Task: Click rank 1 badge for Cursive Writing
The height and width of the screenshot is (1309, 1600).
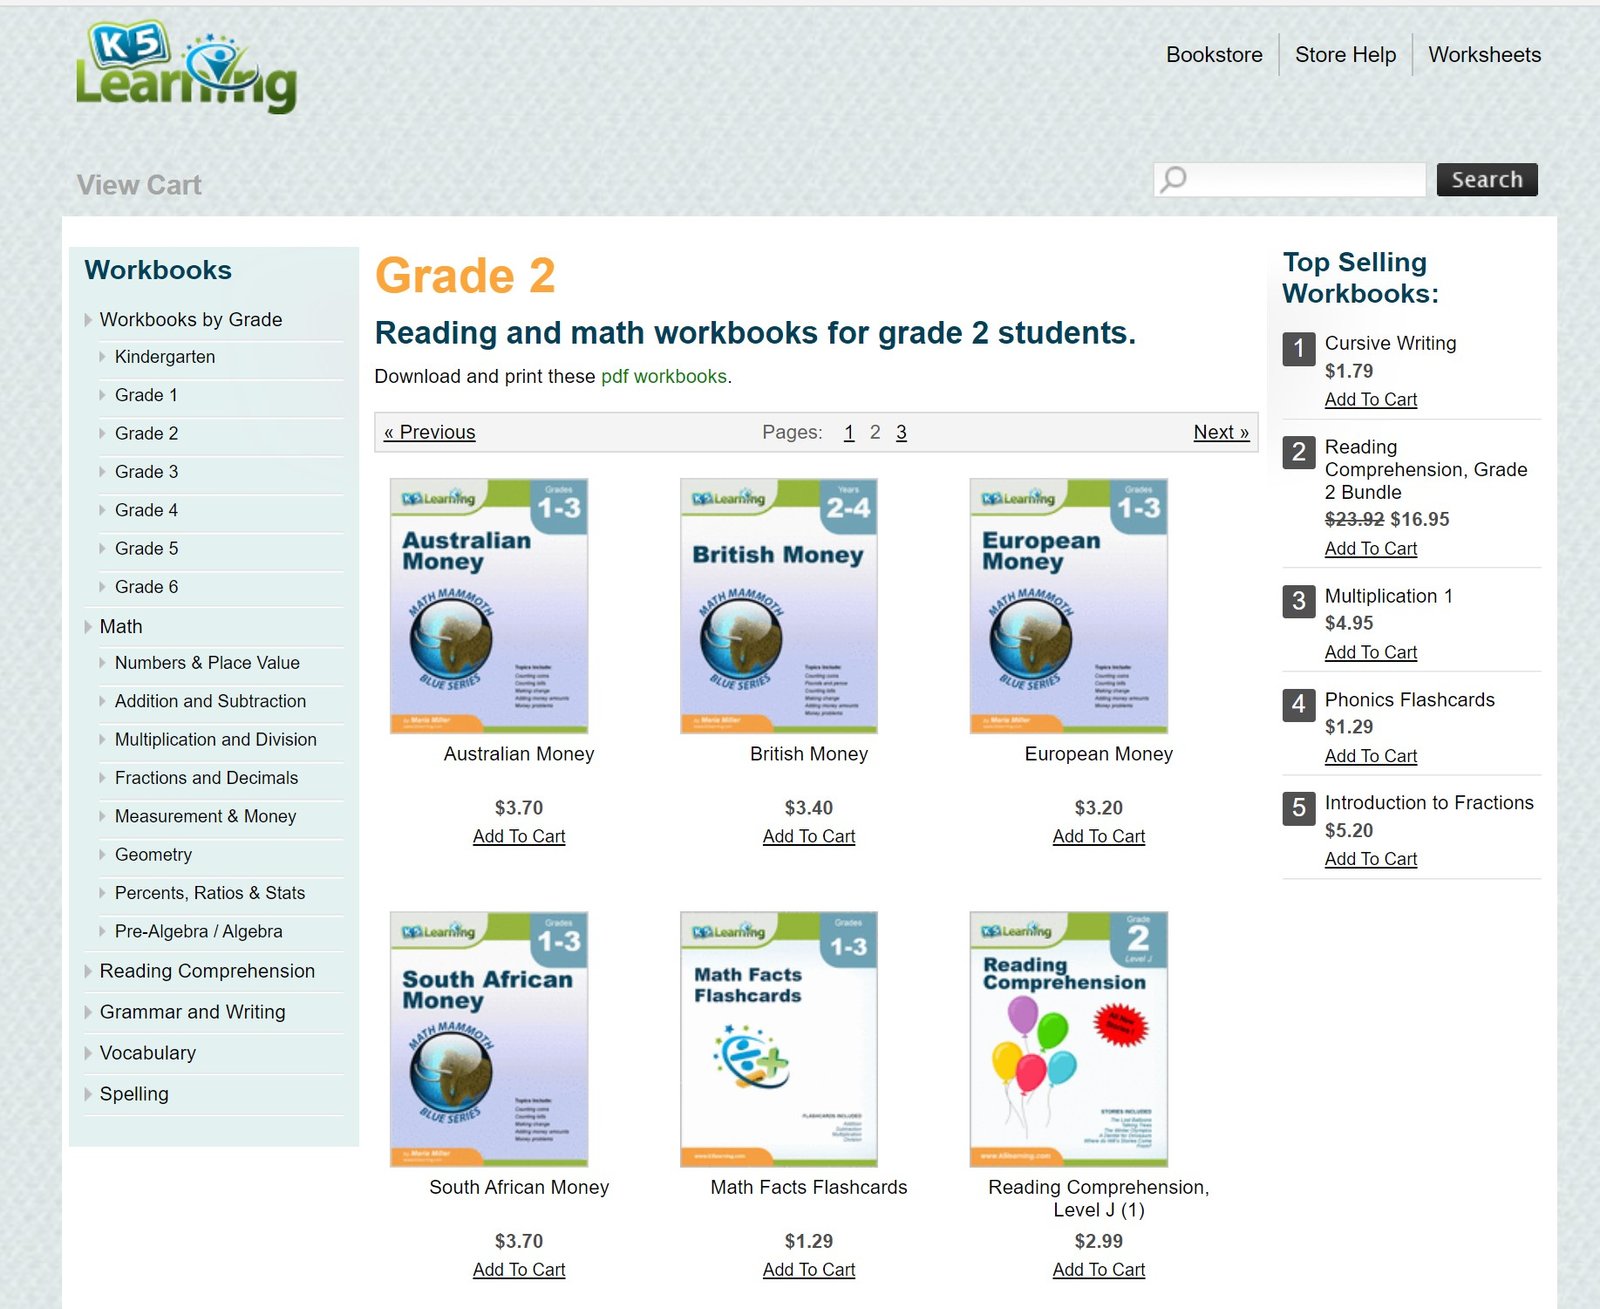Action: 1298,349
